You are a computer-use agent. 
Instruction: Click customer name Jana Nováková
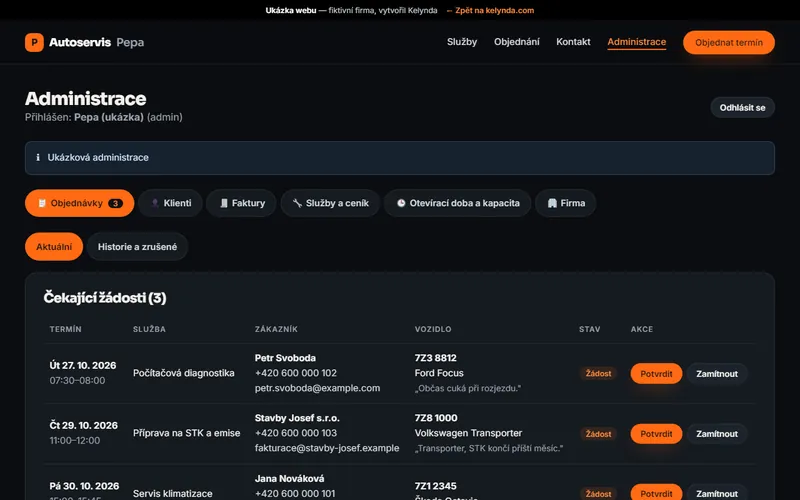click(289, 479)
